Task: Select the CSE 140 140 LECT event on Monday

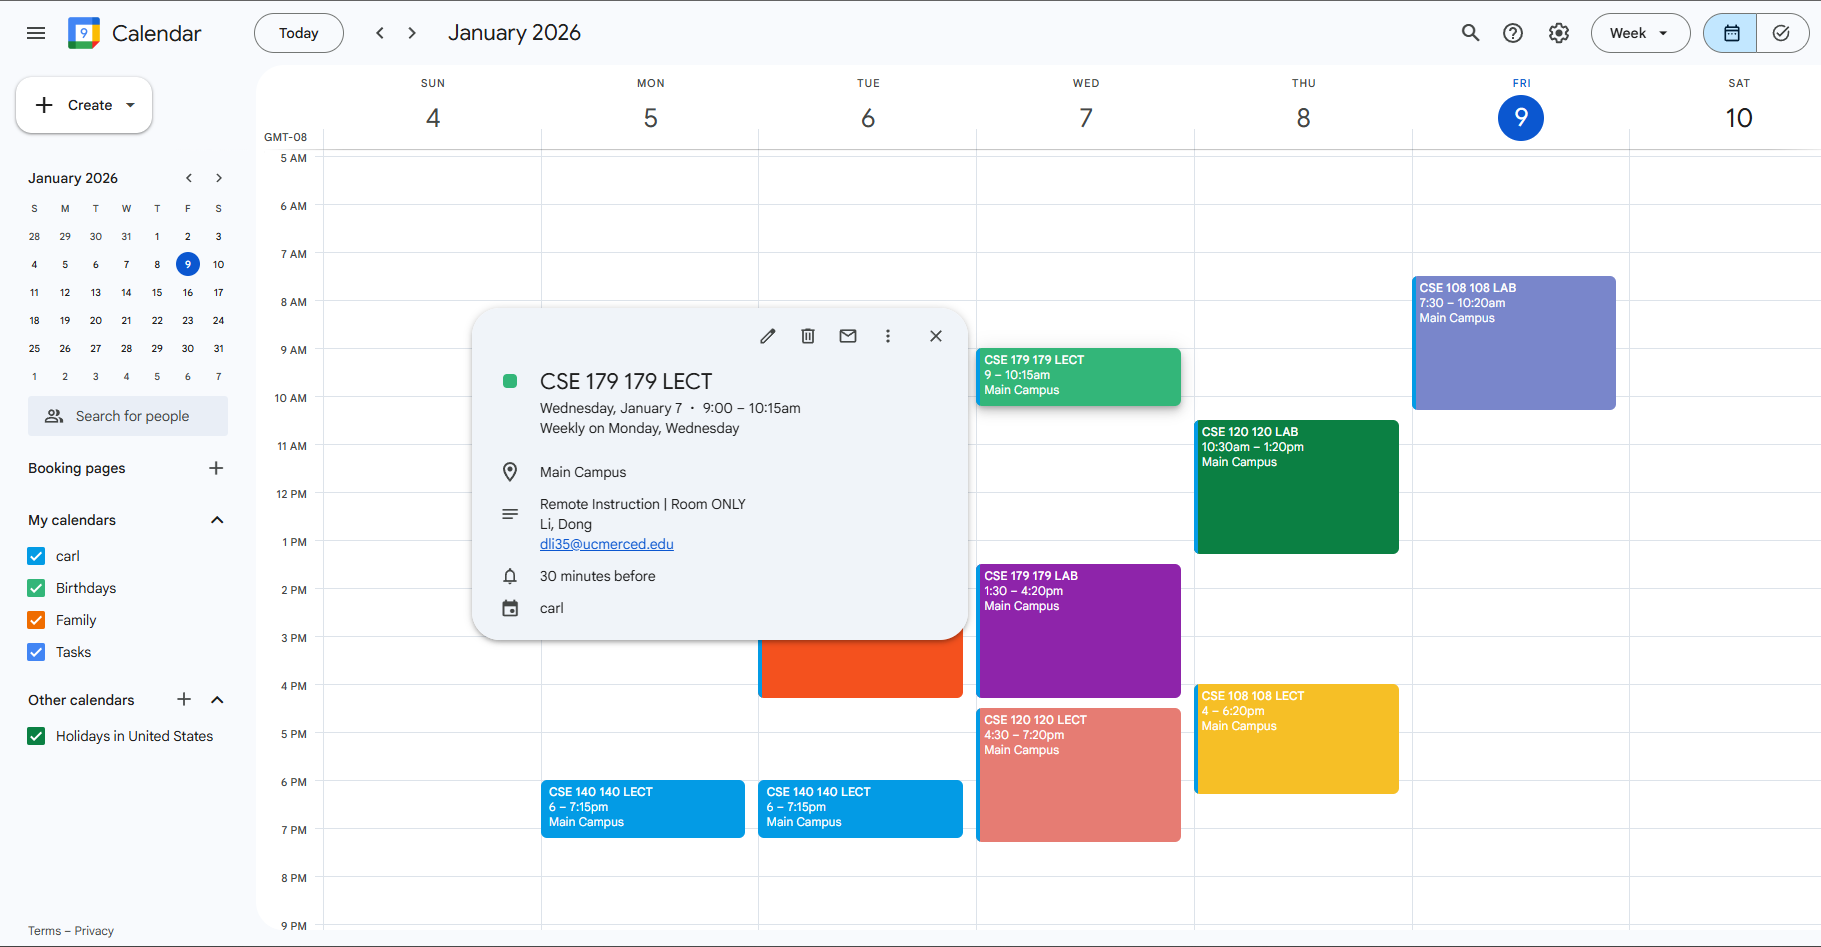Action: 642,808
